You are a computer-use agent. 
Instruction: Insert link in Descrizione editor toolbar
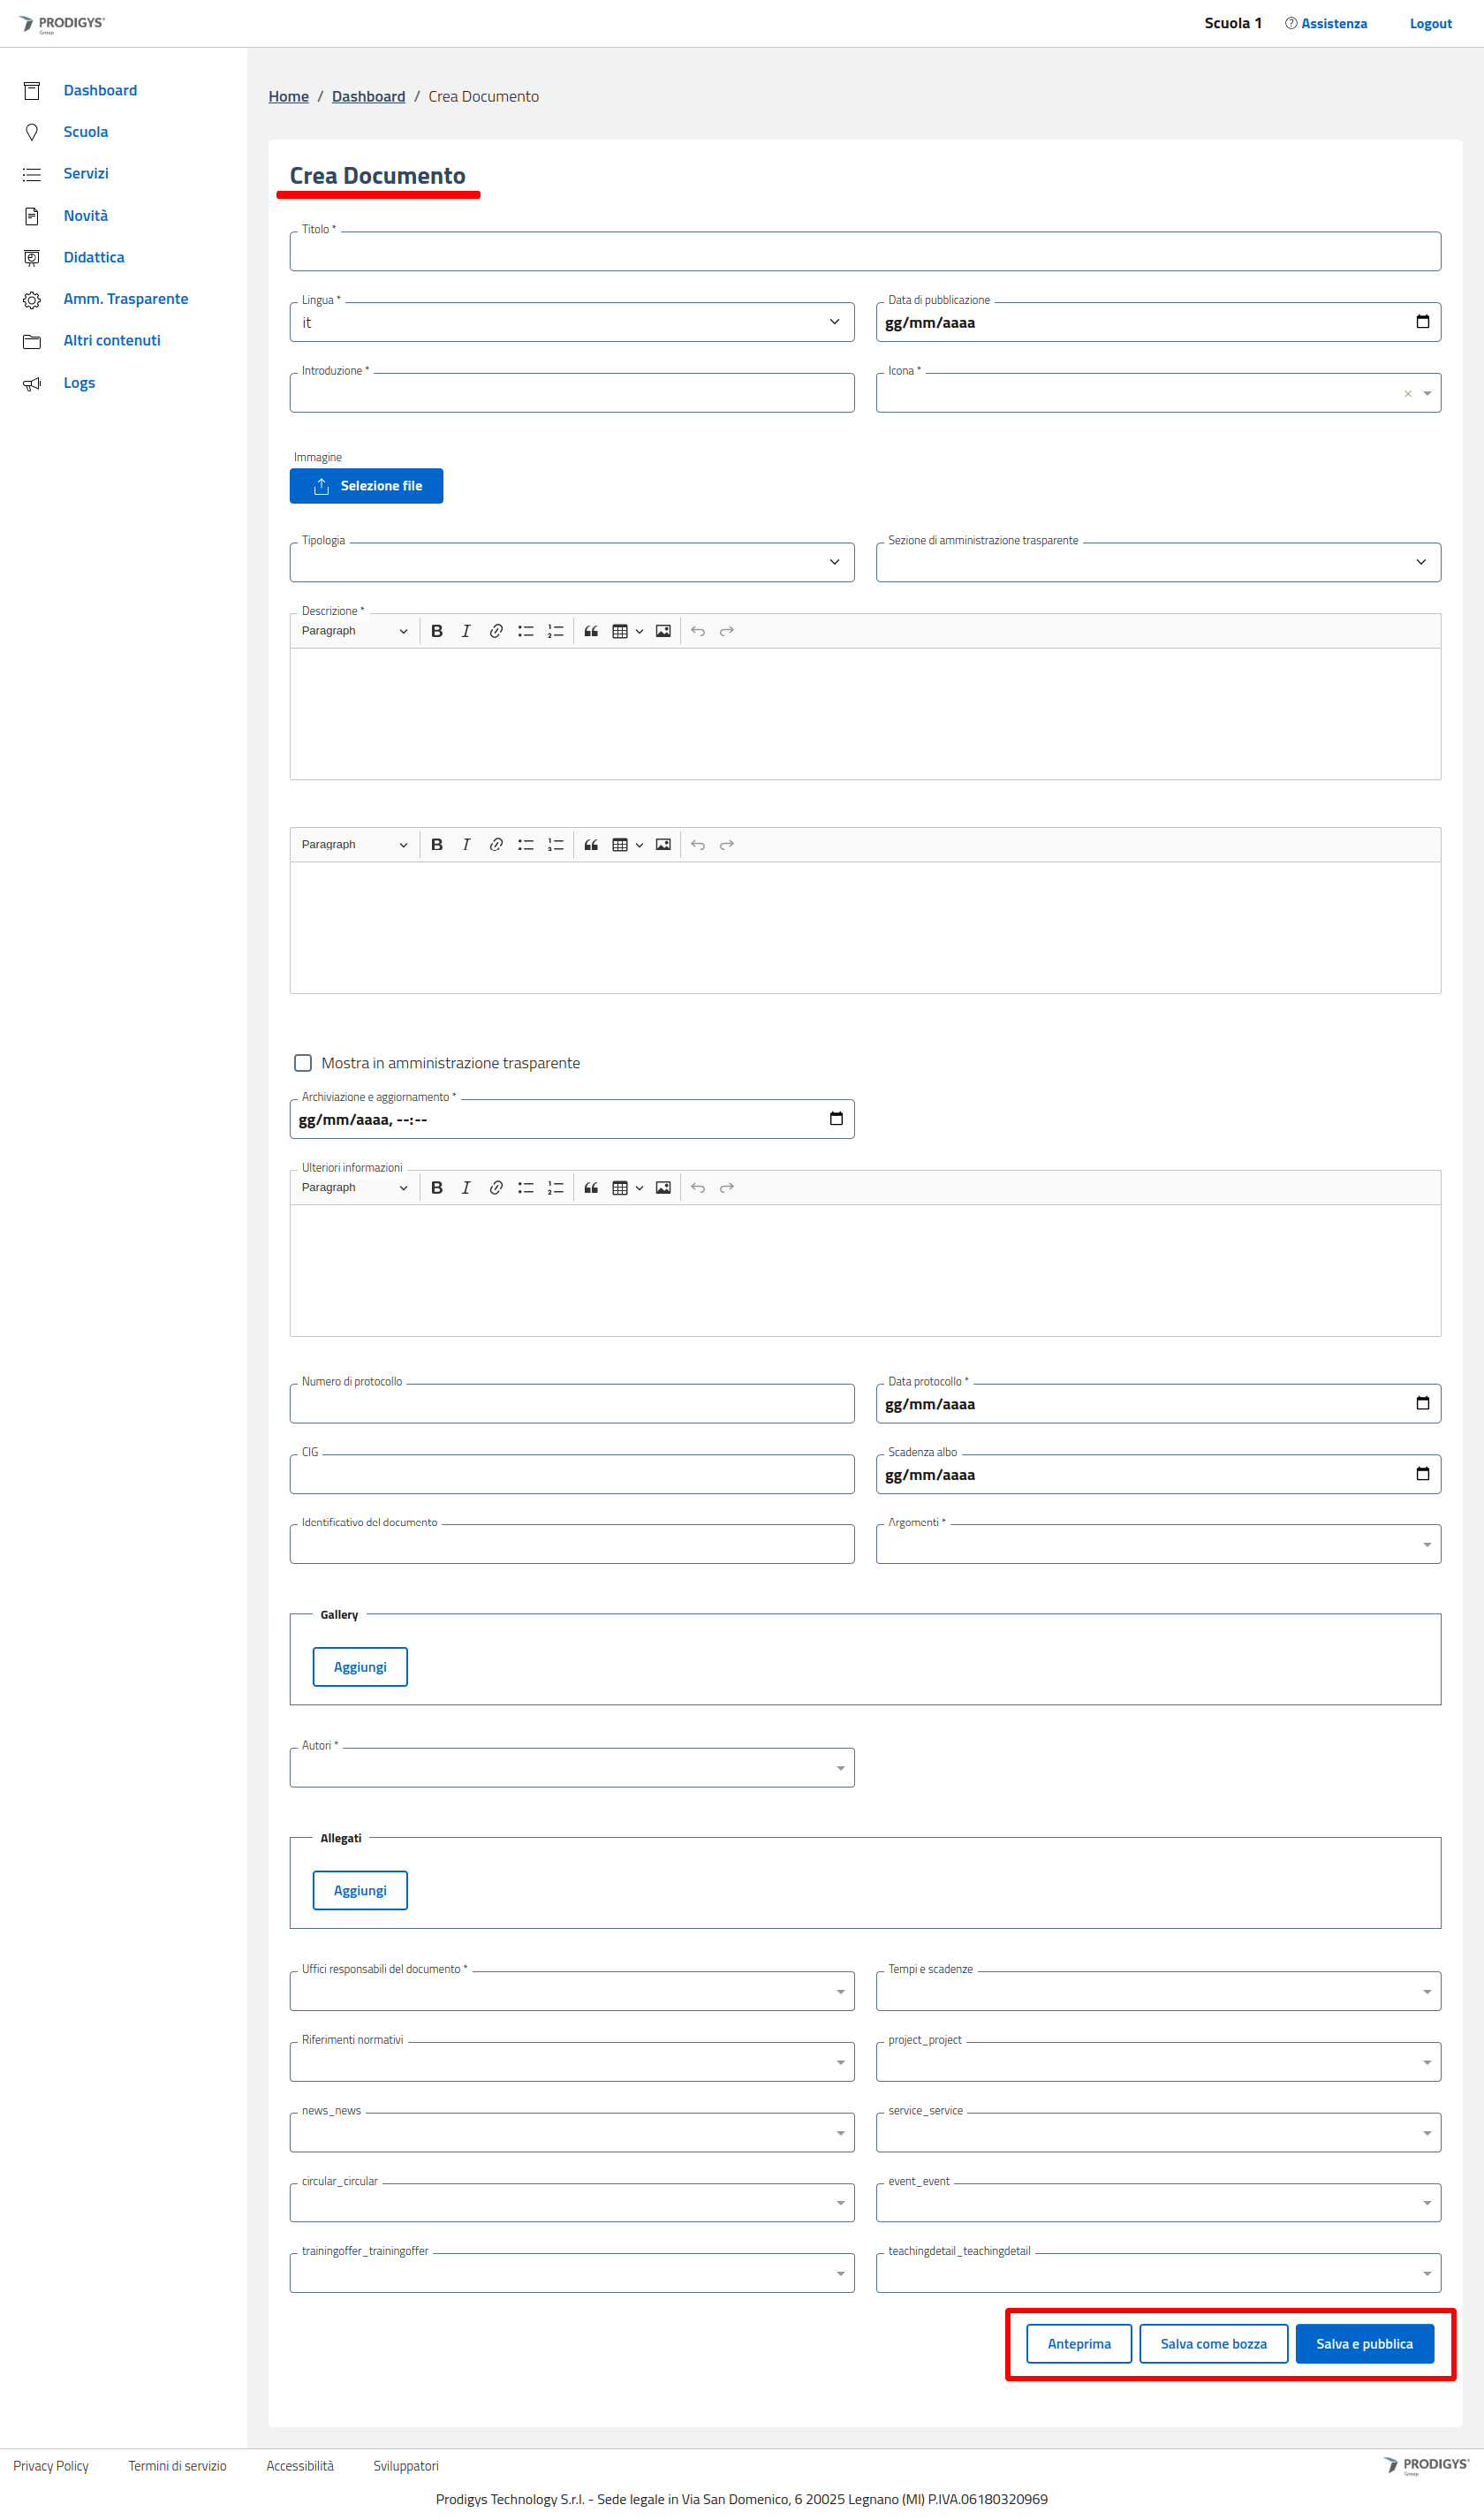(x=496, y=631)
